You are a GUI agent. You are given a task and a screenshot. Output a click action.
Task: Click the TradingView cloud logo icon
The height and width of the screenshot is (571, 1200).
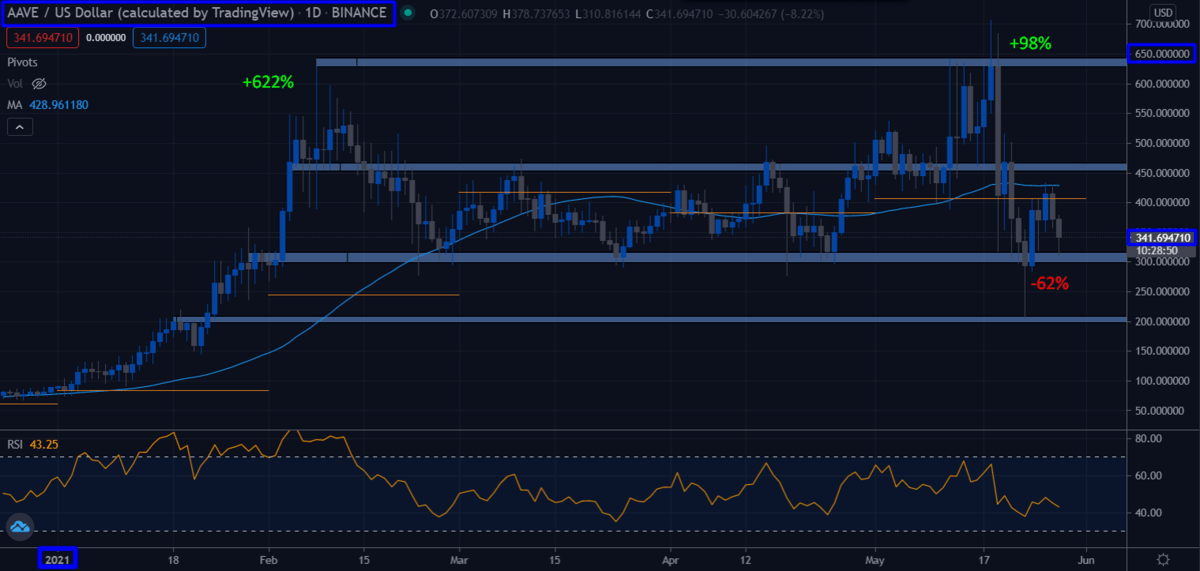(x=19, y=527)
